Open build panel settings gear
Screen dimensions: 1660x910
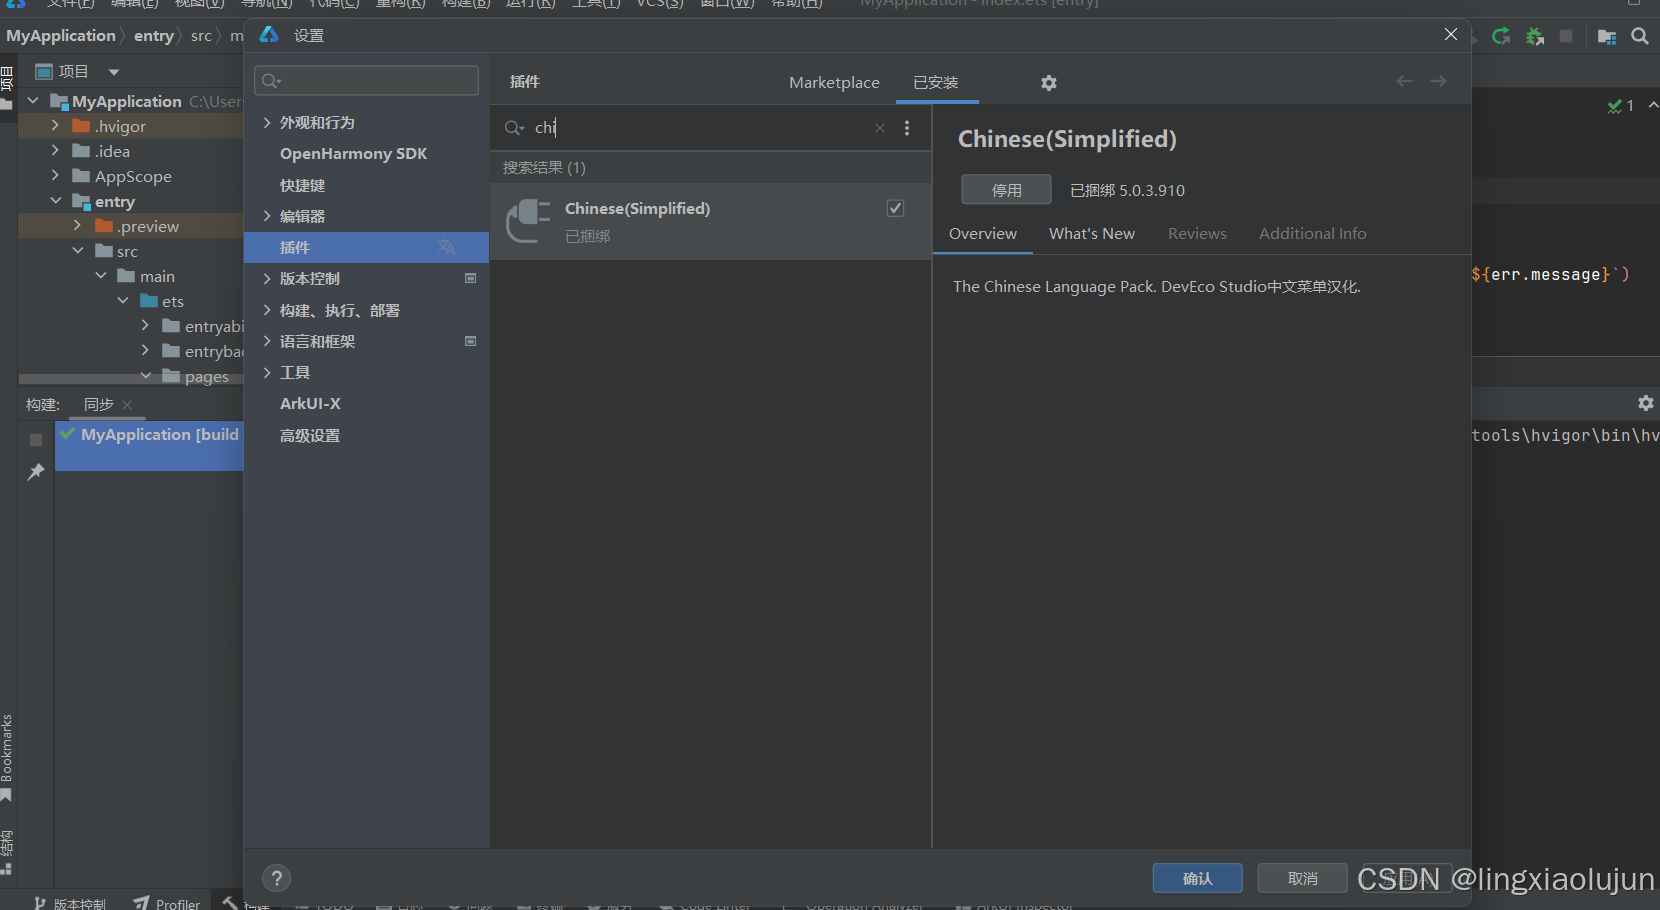(x=1645, y=403)
